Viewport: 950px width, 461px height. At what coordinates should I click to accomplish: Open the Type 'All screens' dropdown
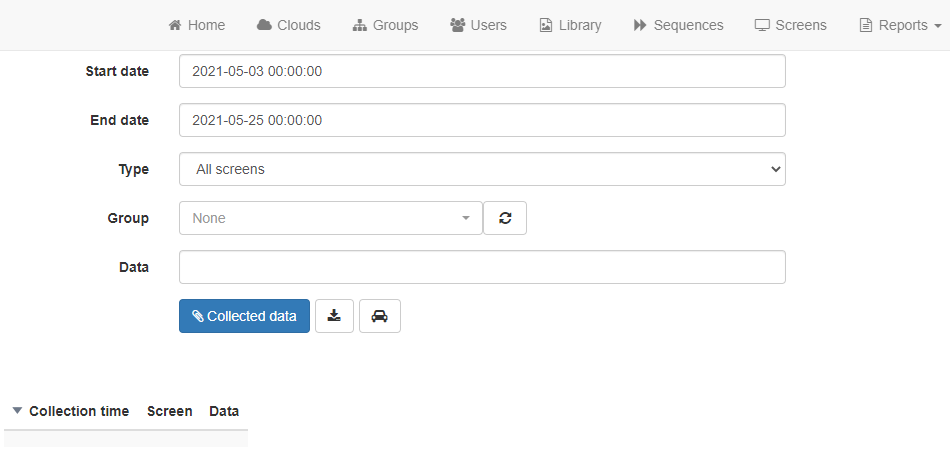click(482, 169)
